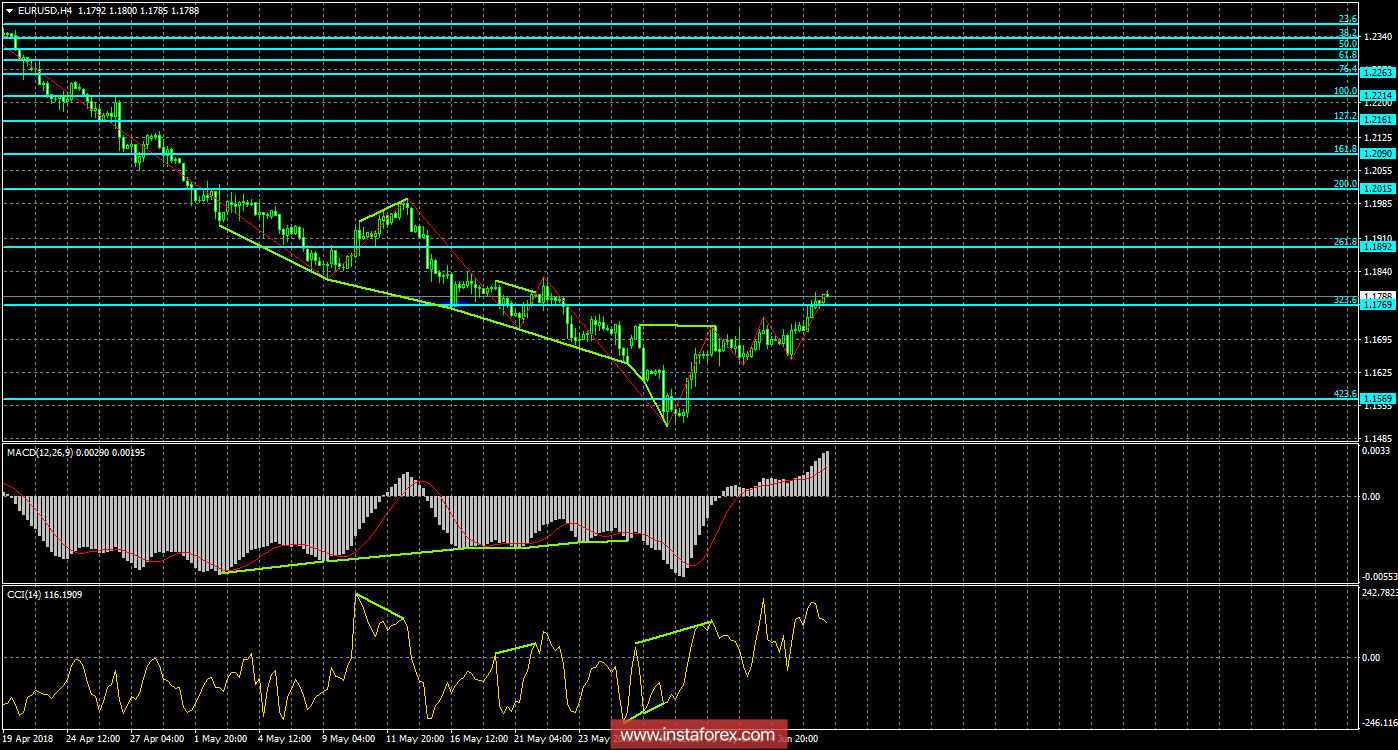This screenshot has height=750, width=1398.
Task: Click the 38.2 Fibonacci level label
Action: (x=1347, y=33)
